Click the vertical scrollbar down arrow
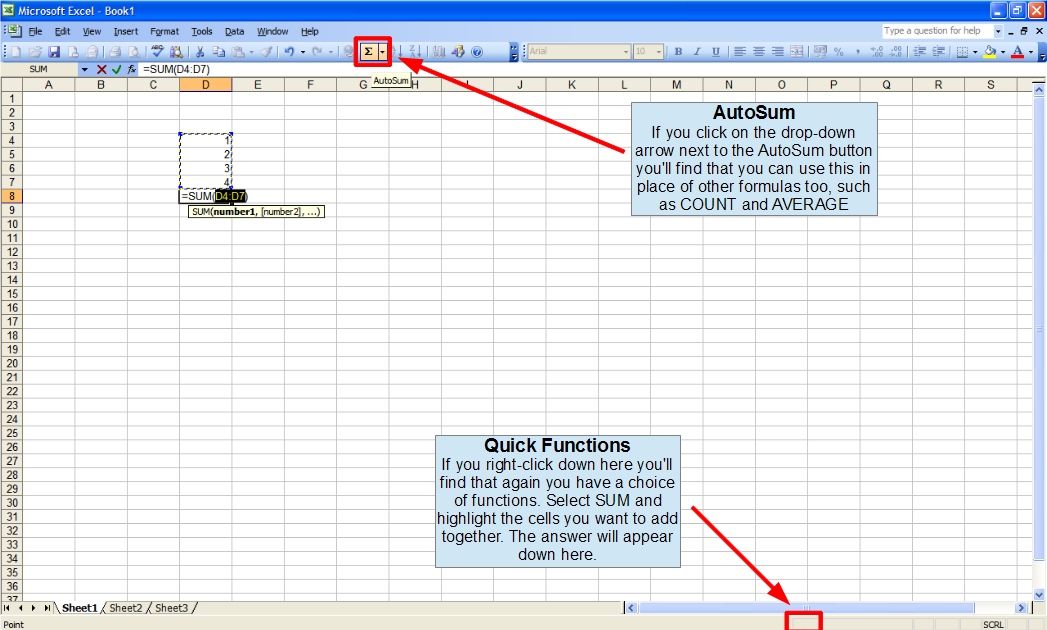 click(x=1039, y=595)
